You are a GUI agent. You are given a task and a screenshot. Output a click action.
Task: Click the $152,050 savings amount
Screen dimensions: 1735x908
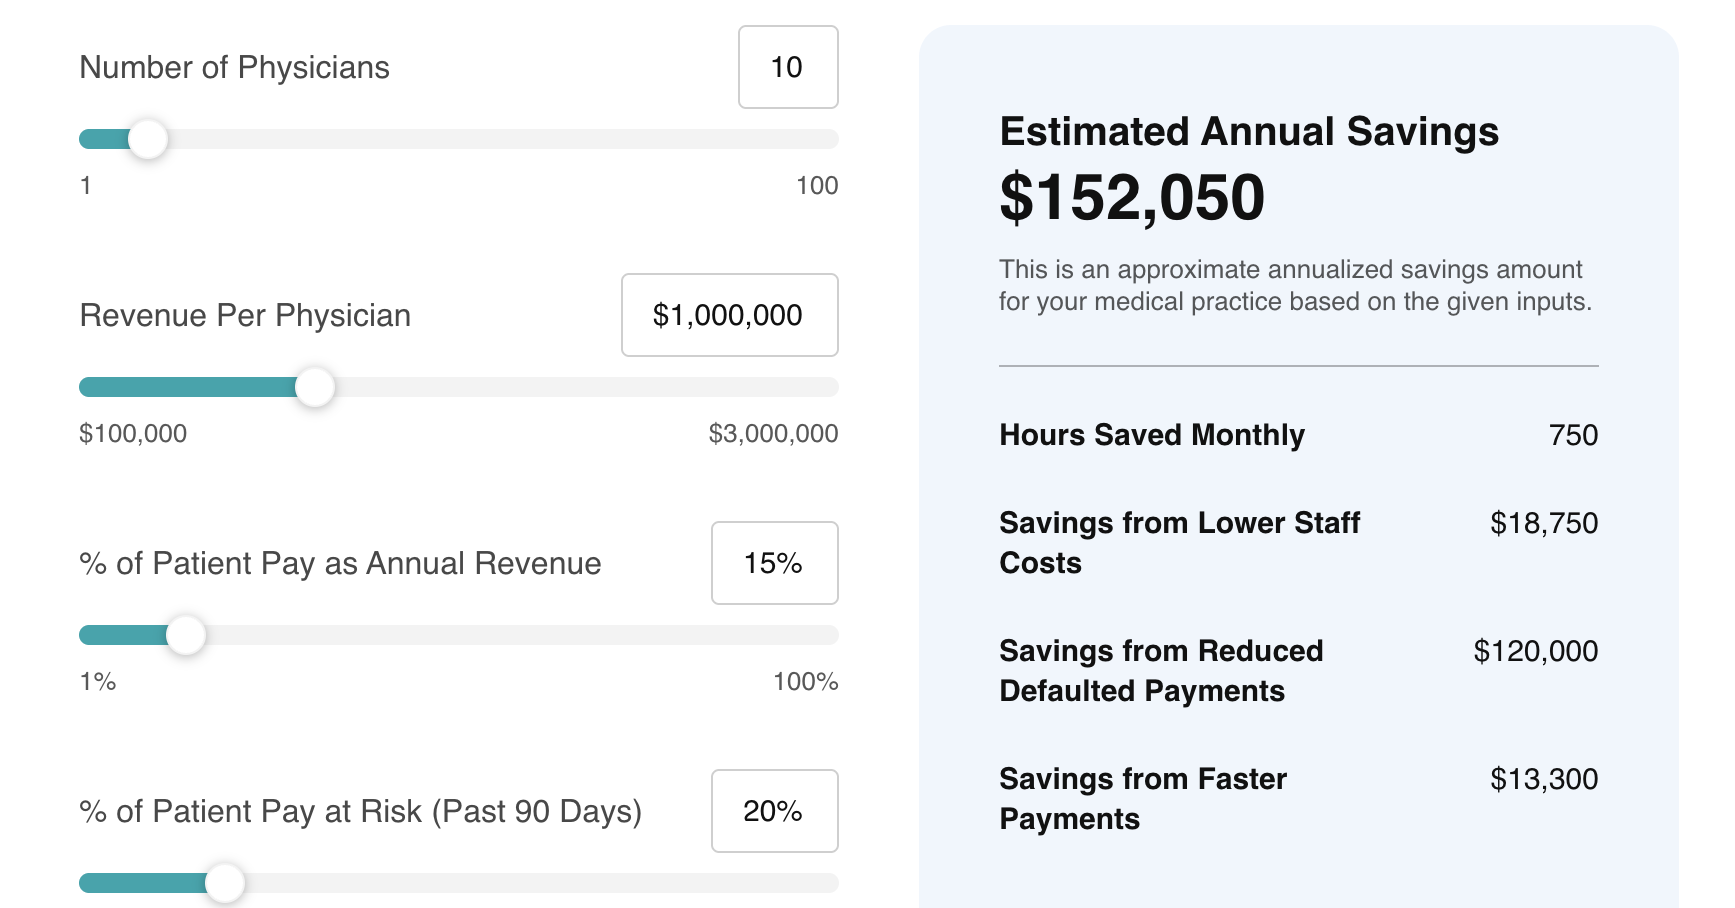(x=1131, y=197)
